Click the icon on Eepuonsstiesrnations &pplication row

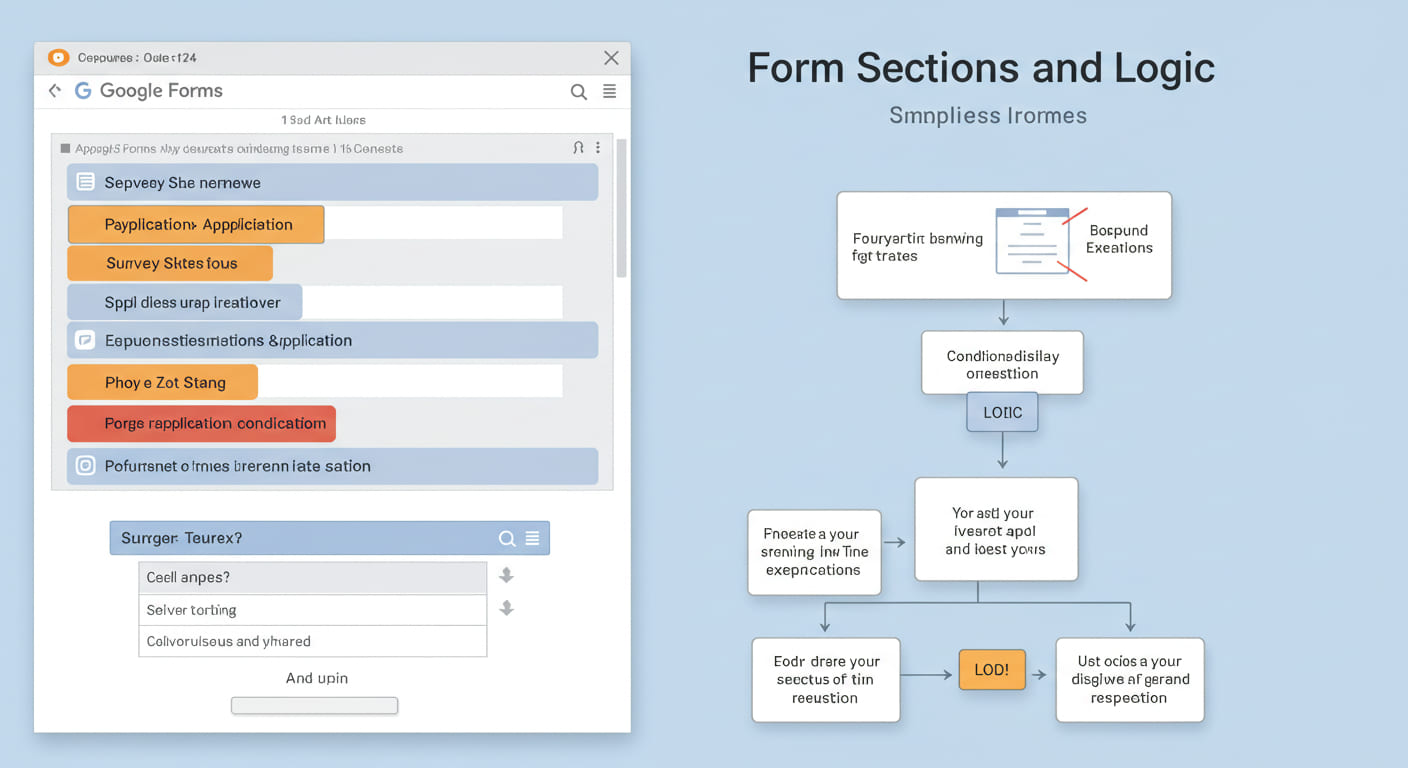(86, 340)
